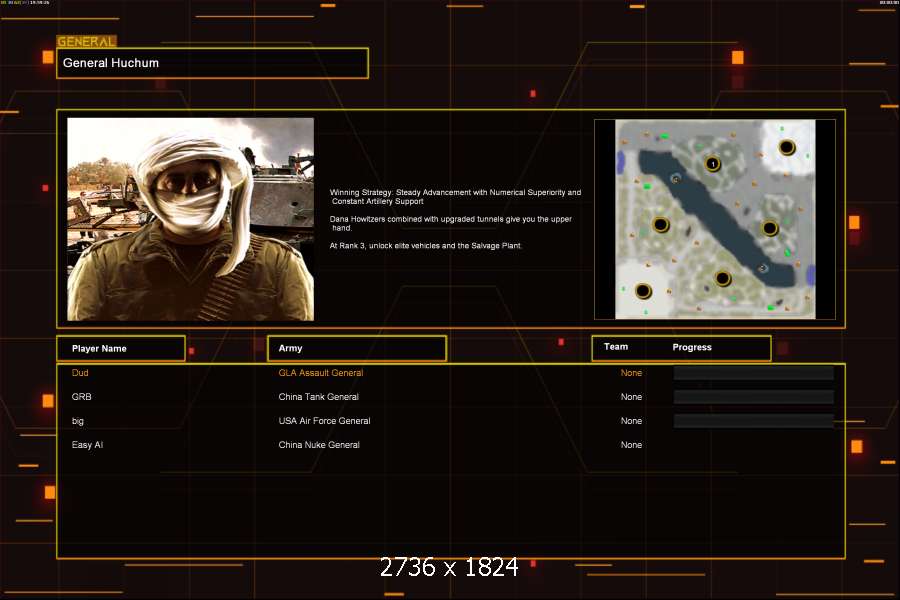Select the Easy AI player row
The width and height of the screenshot is (900, 600).
[x=87, y=445]
